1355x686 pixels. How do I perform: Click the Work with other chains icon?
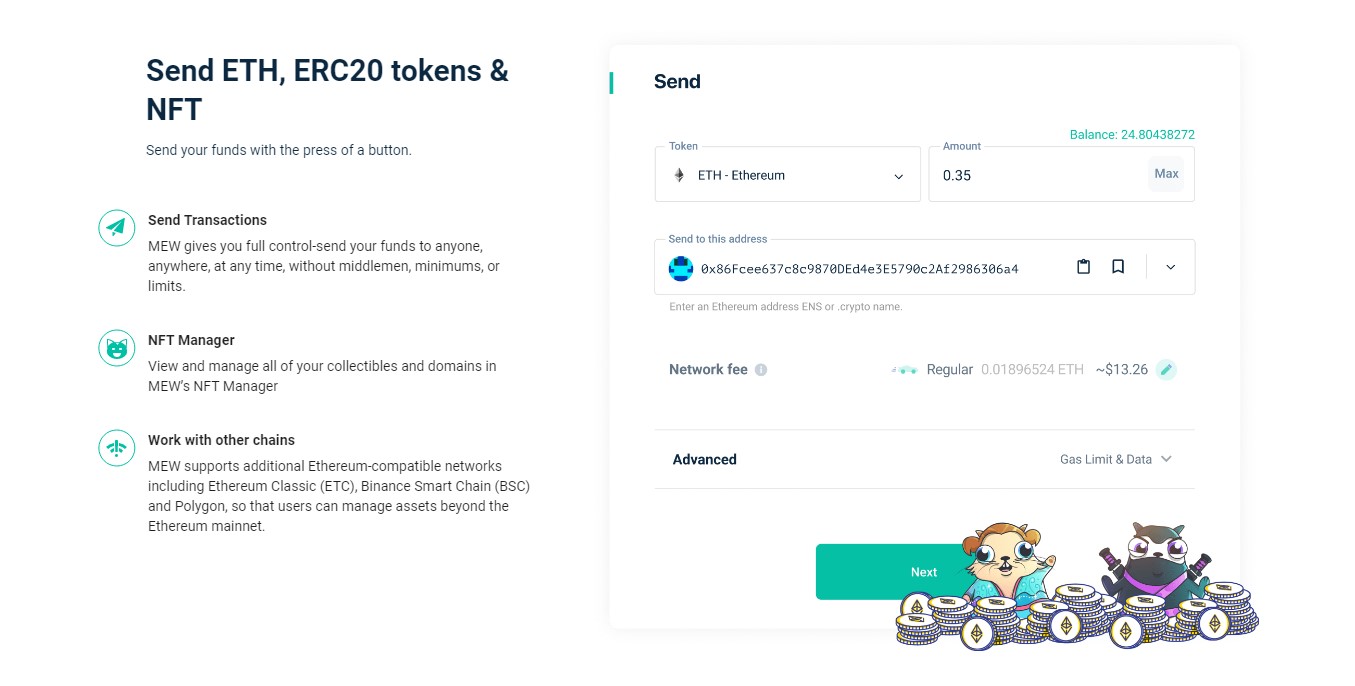coord(117,448)
